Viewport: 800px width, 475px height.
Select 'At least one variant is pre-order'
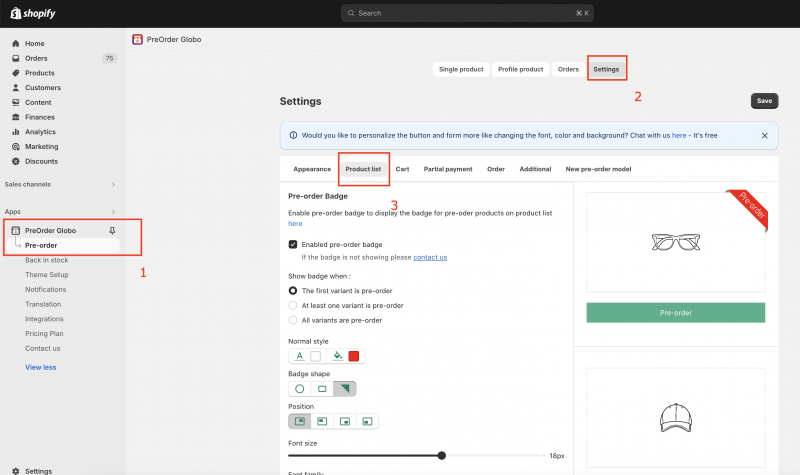293,305
